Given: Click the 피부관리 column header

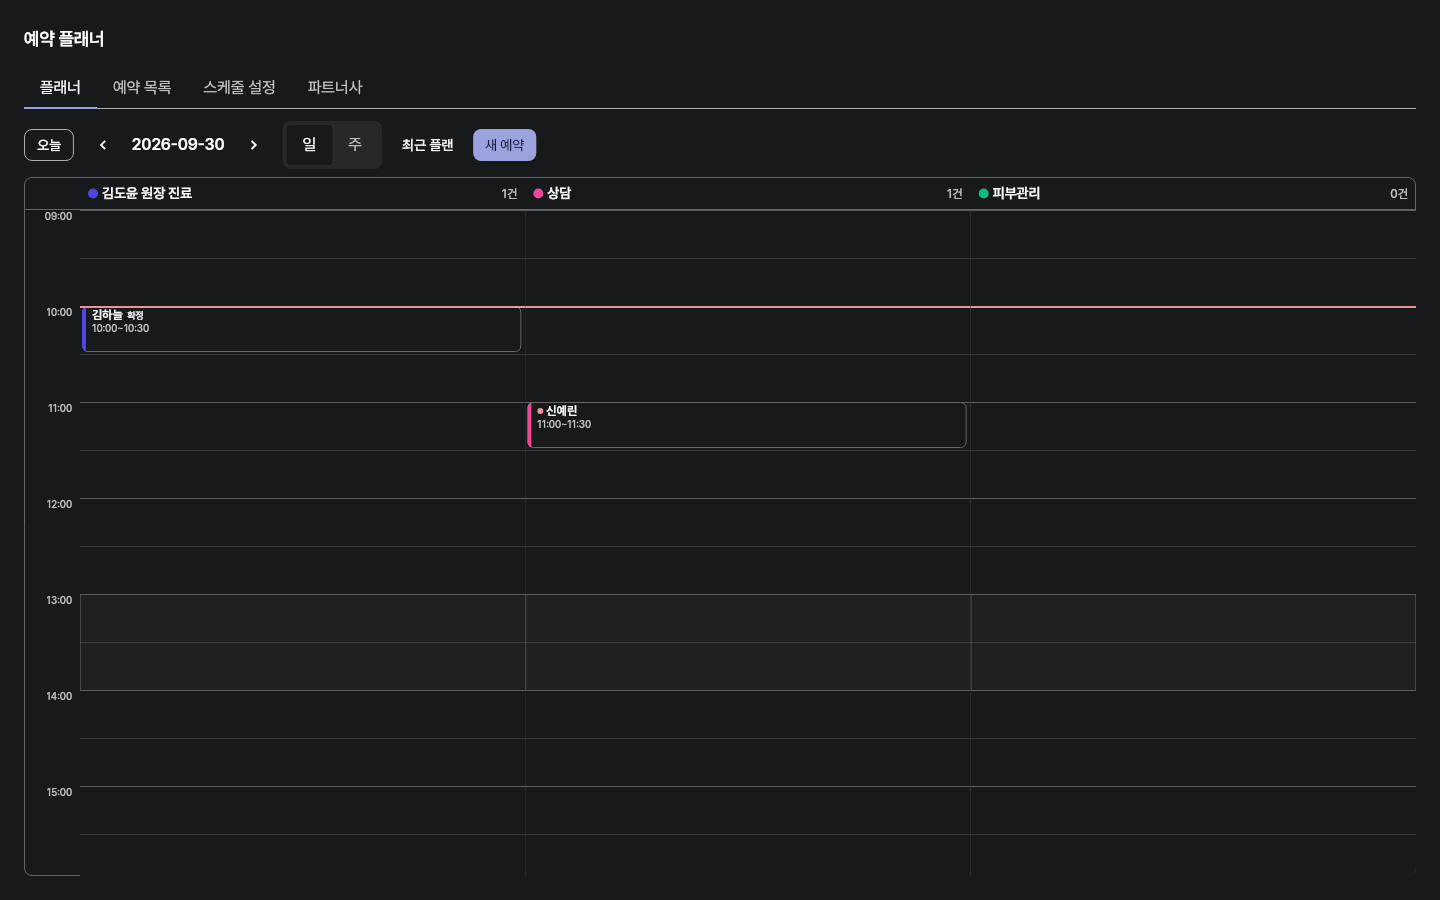Looking at the screenshot, I should tap(1193, 194).
